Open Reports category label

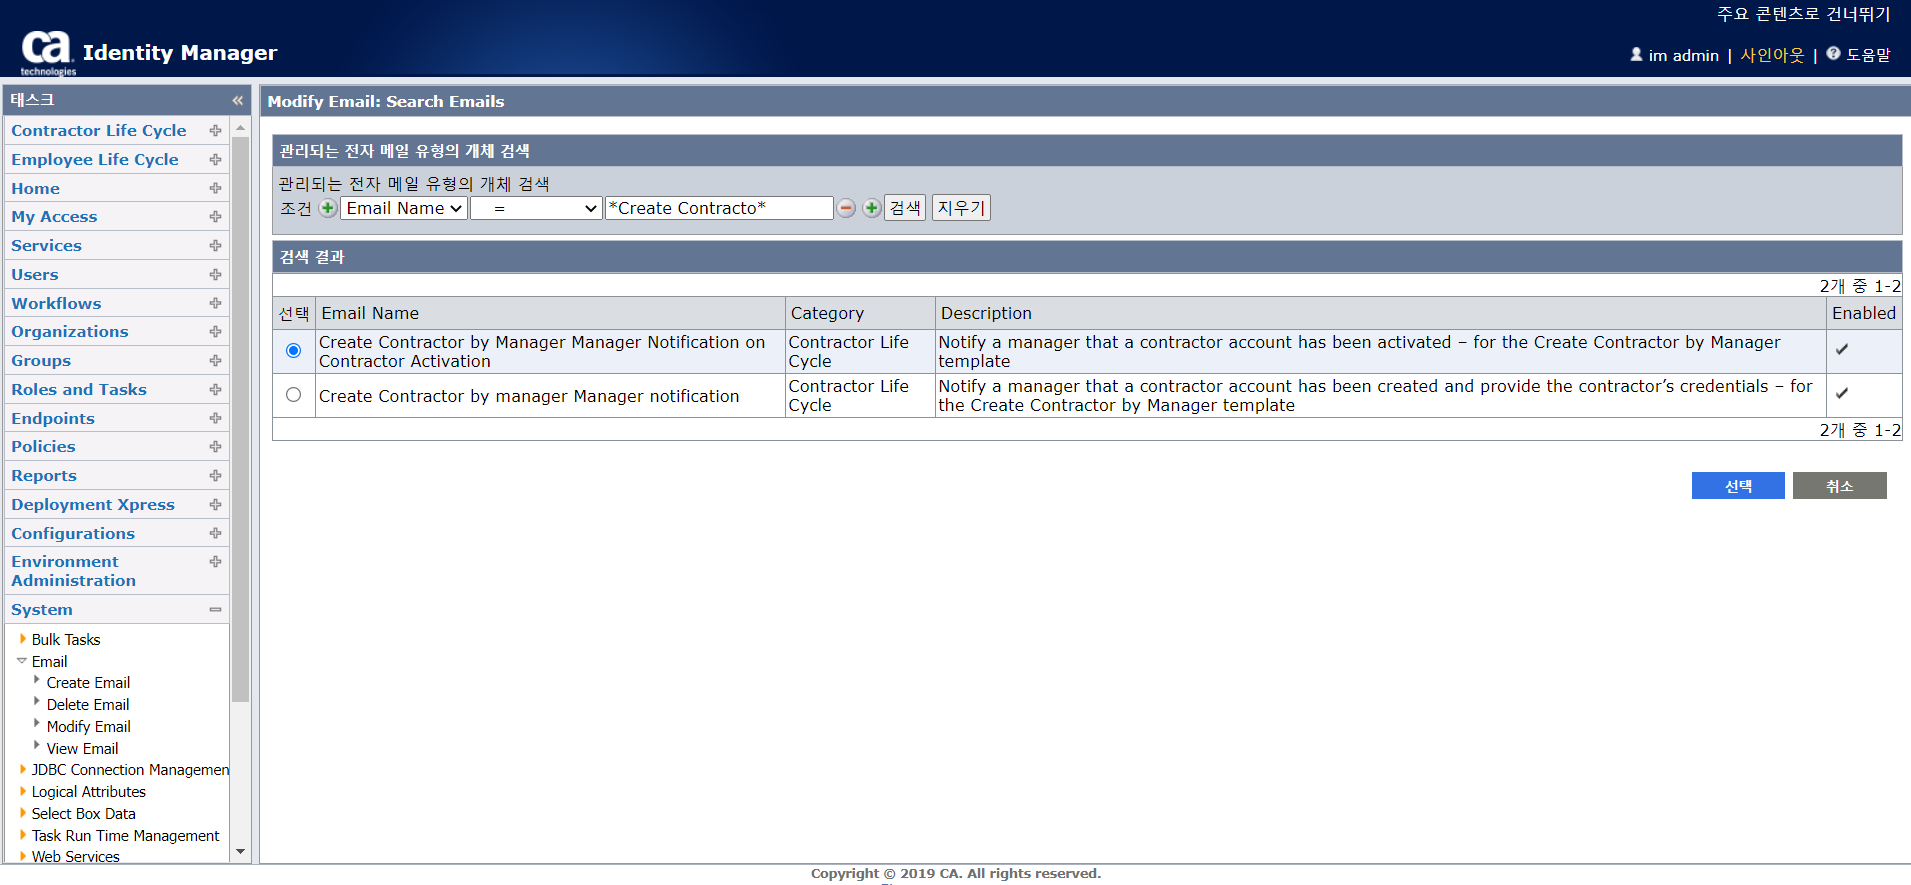pos(44,476)
